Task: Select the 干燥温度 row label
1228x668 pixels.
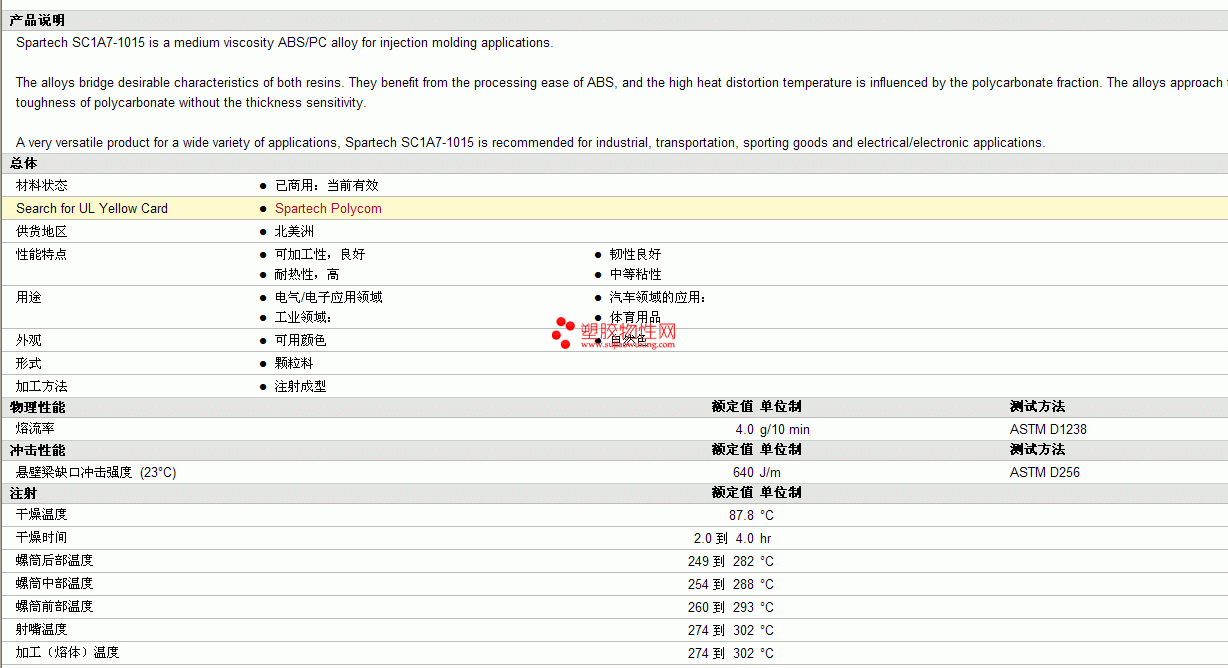Action: pos(42,515)
